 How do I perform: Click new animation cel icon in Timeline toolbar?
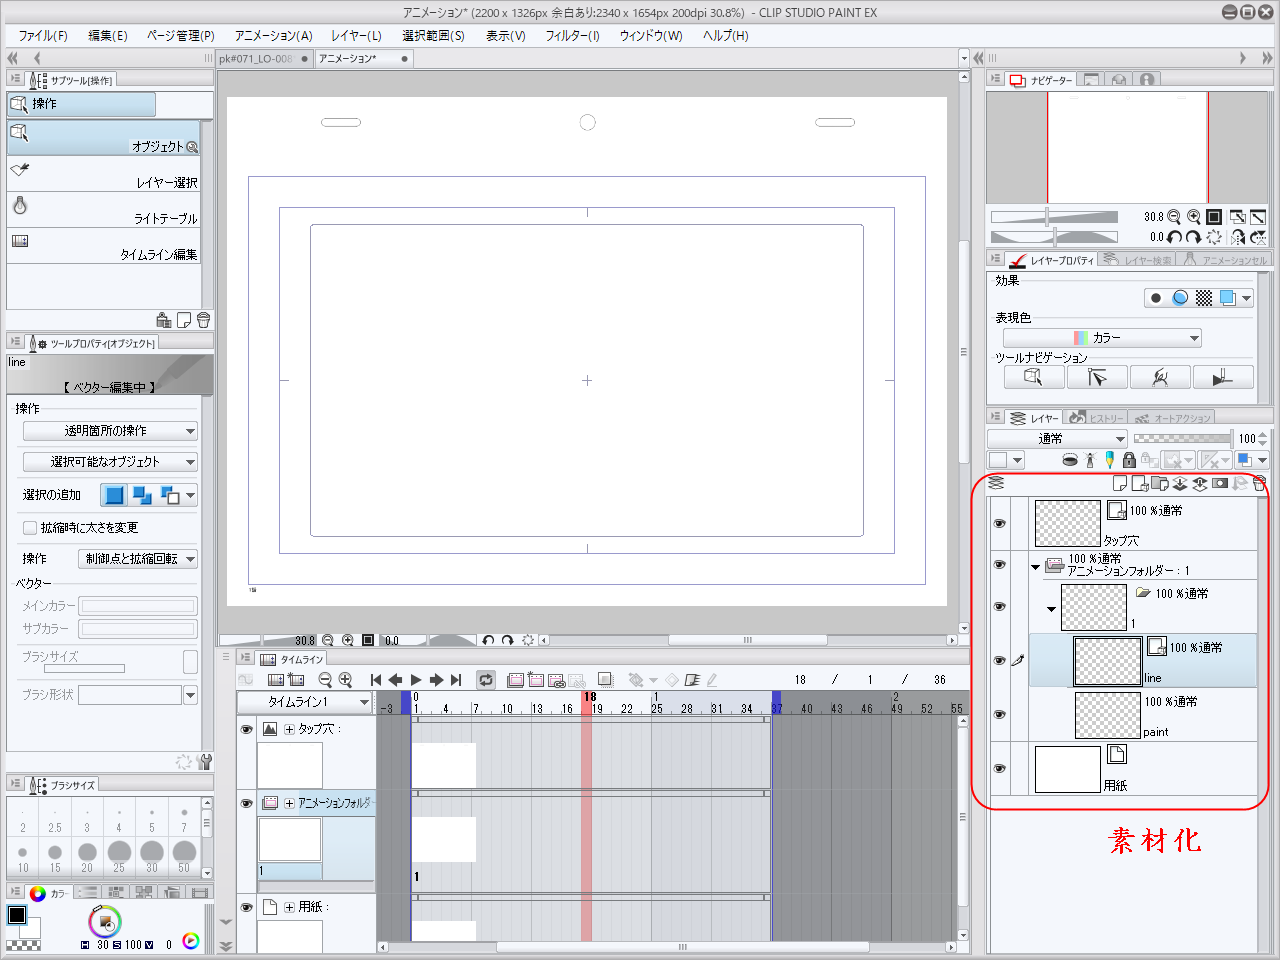(536, 680)
